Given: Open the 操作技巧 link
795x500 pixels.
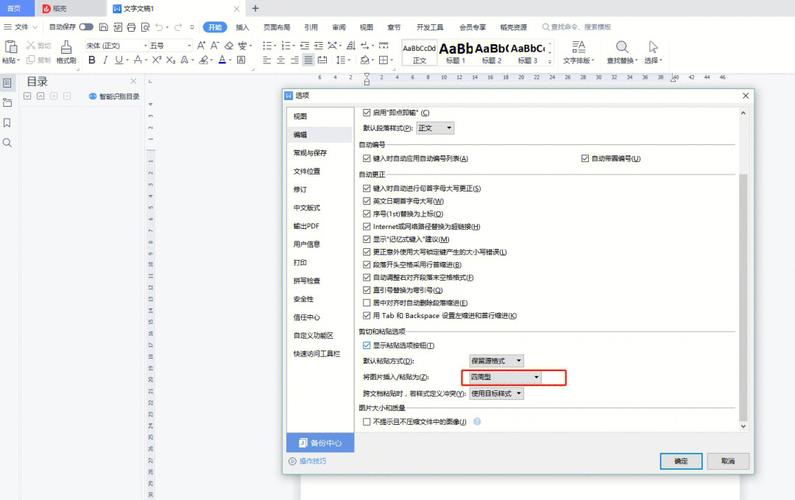Looking at the screenshot, I should (308, 461).
